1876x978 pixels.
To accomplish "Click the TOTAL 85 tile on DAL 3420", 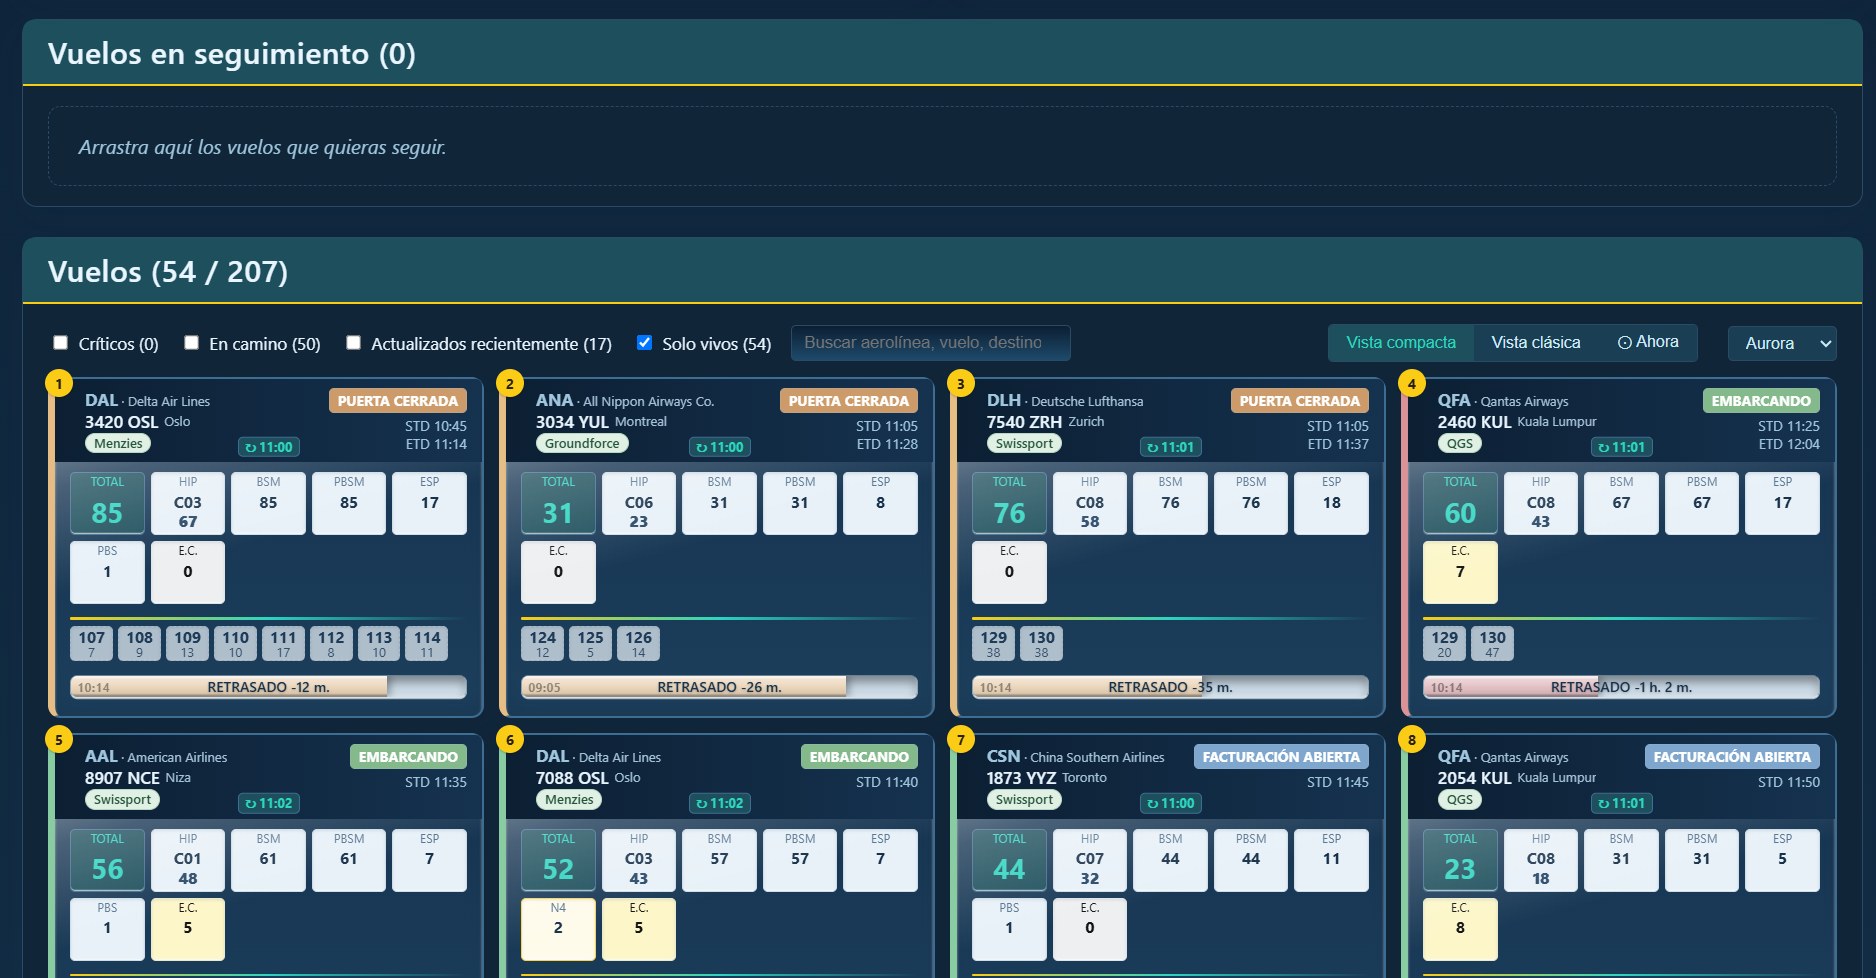I will click(107, 503).
